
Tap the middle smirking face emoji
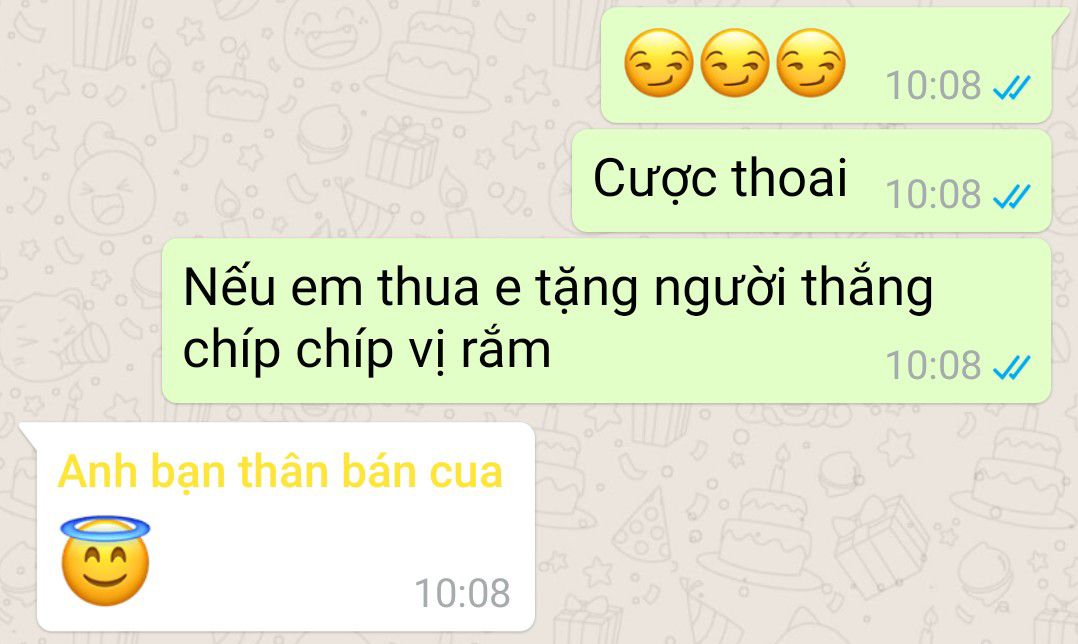(734, 63)
